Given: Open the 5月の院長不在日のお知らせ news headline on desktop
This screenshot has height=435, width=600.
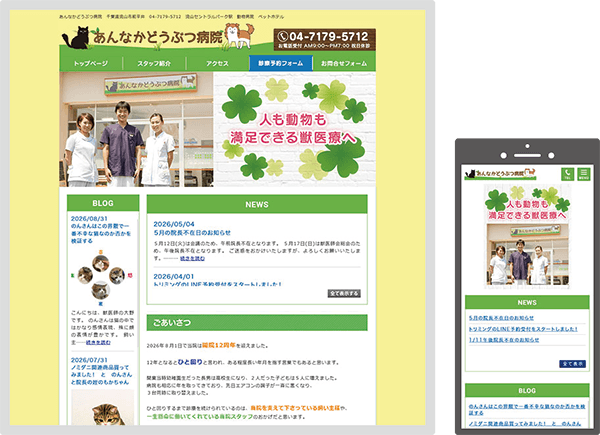Looking at the screenshot, I should (192, 233).
